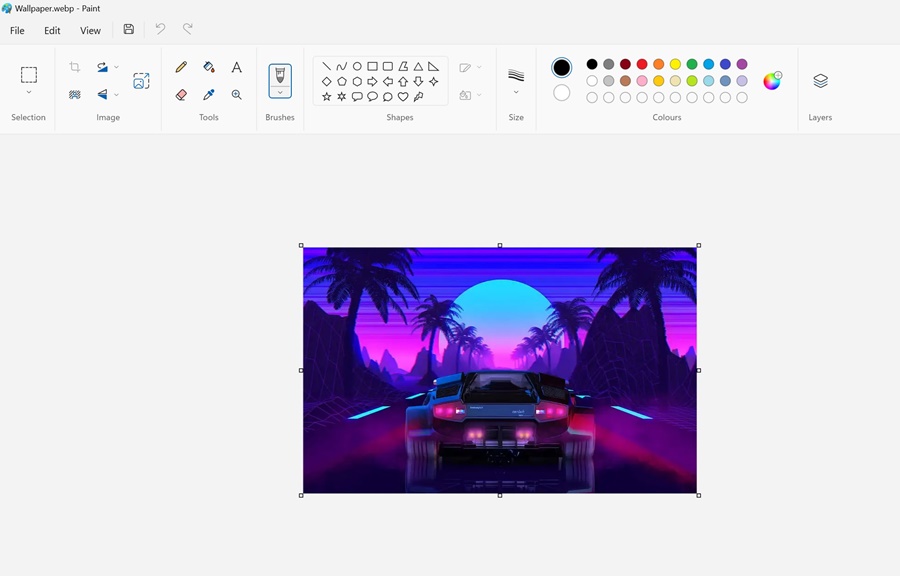Select the Eraser tool
Screen dimensions: 900x576
(181, 95)
